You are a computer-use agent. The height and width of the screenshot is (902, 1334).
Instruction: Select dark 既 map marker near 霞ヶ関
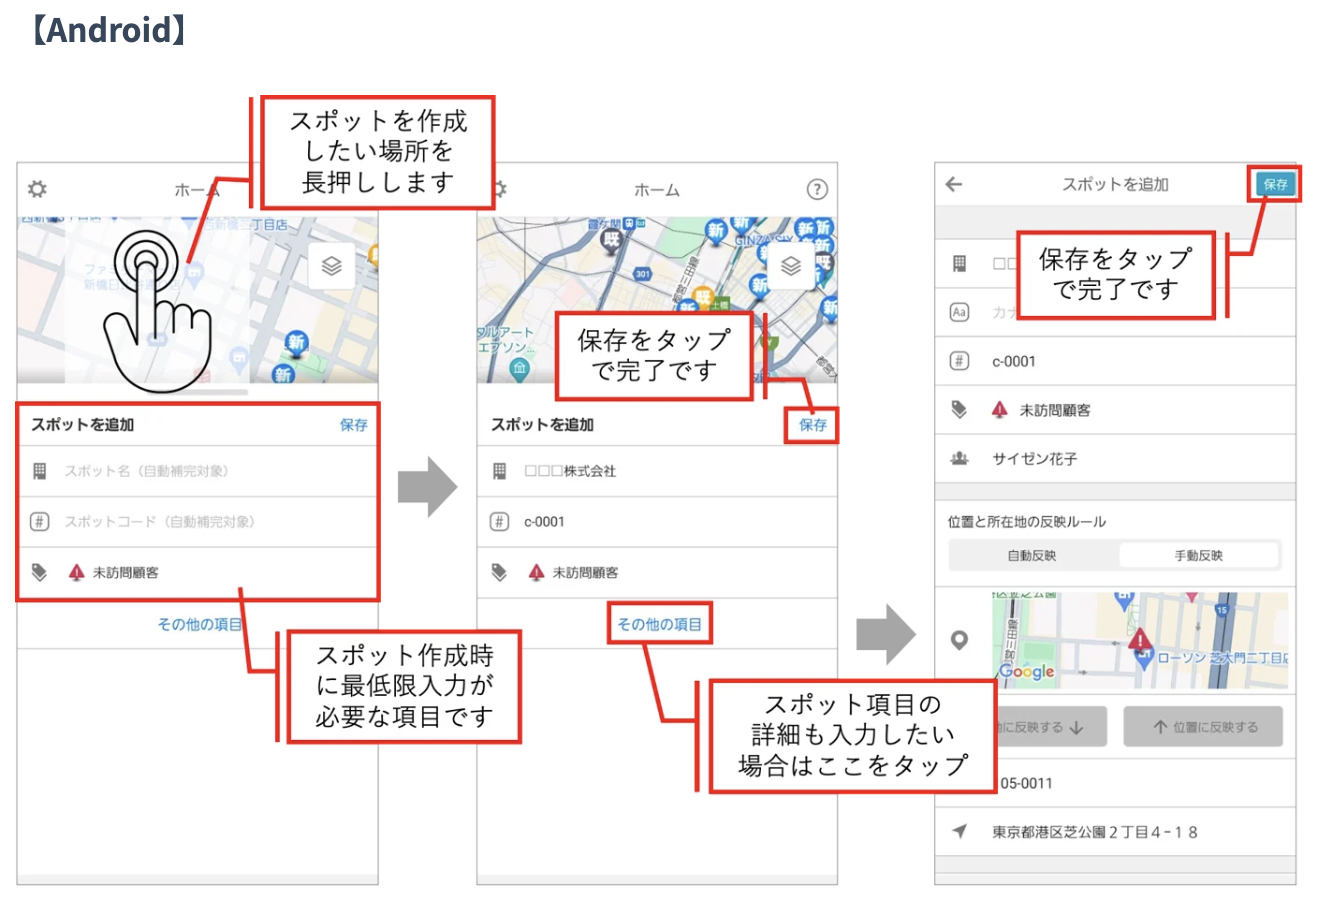tap(610, 240)
